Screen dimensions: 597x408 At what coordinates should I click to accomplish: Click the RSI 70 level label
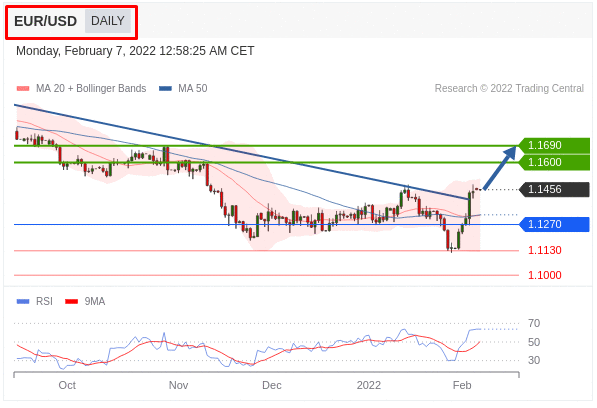[534, 324]
